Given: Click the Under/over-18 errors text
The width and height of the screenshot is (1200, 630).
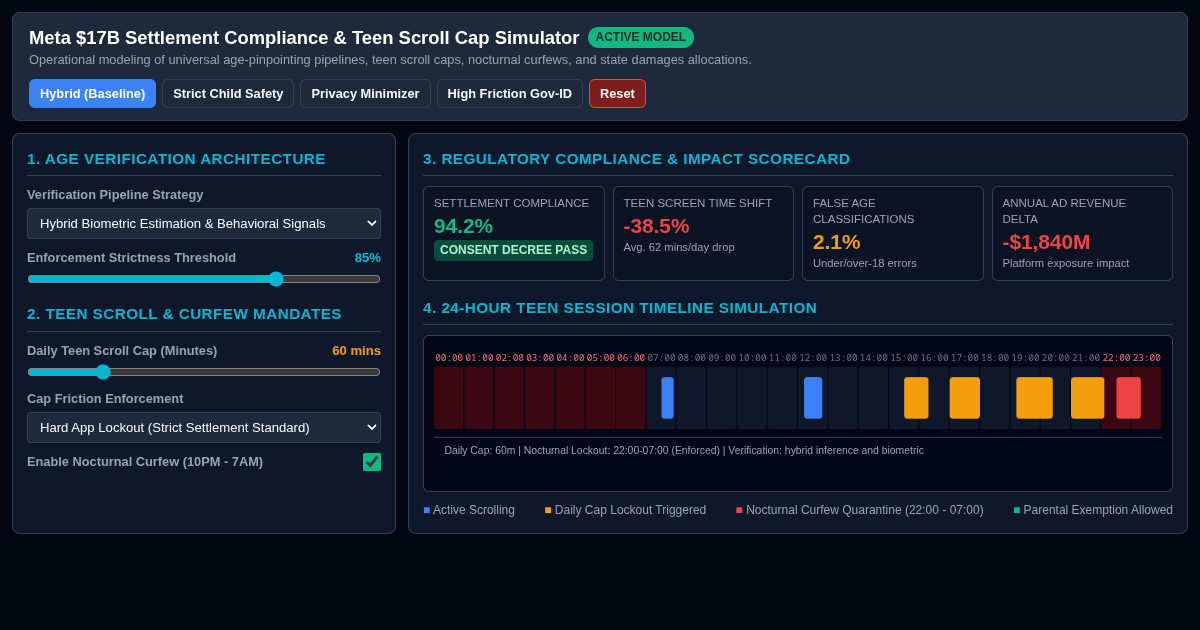Looking at the screenshot, I should click(865, 263).
